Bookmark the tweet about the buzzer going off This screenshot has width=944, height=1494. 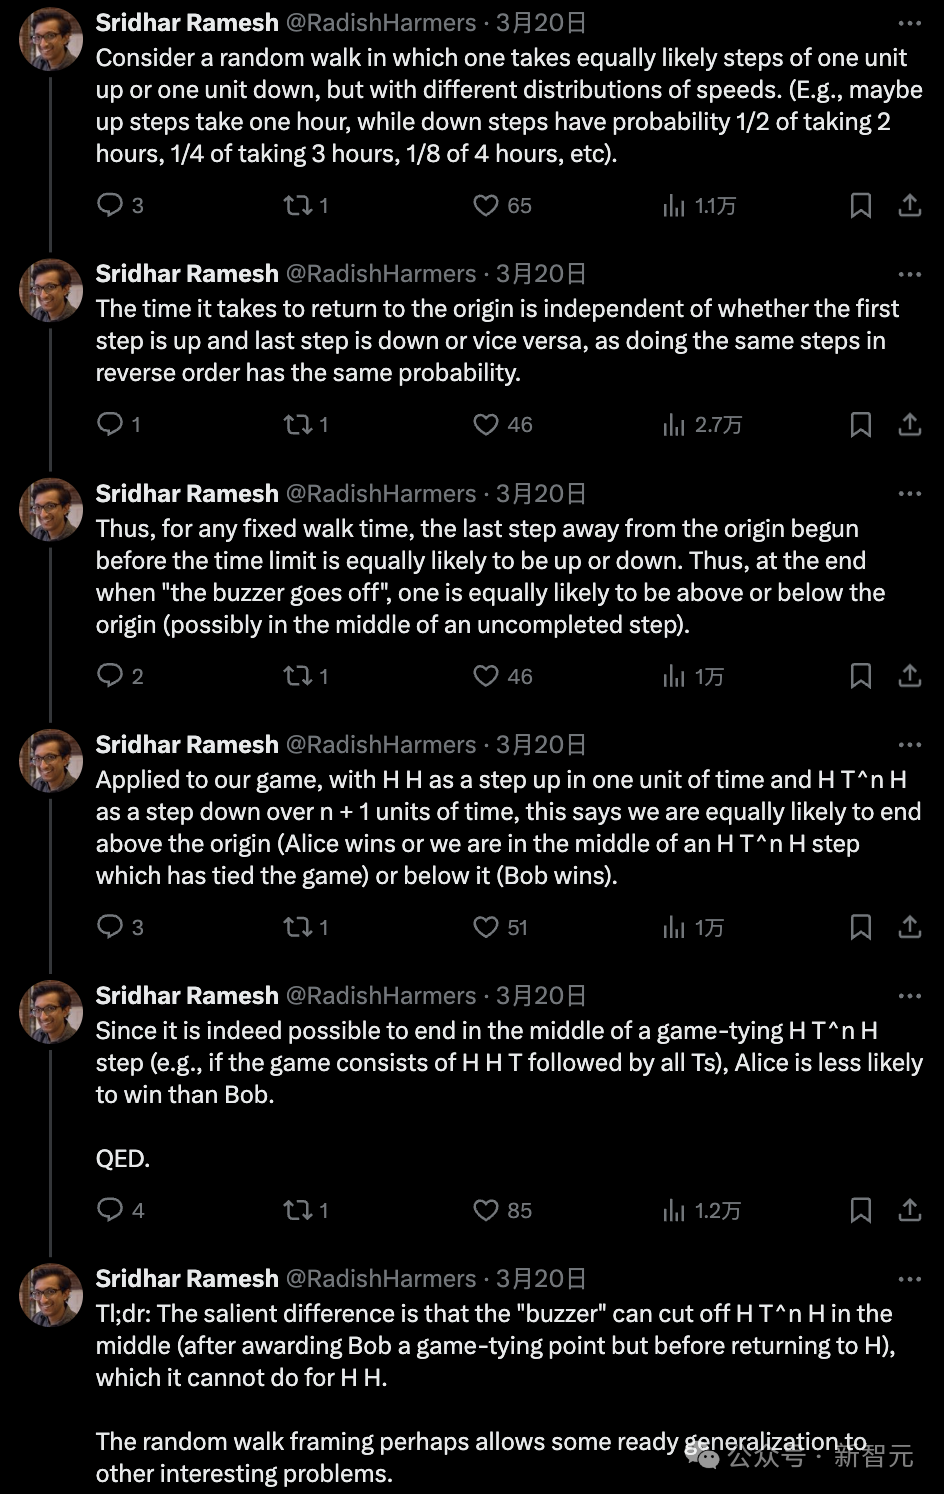tap(860, 676)
